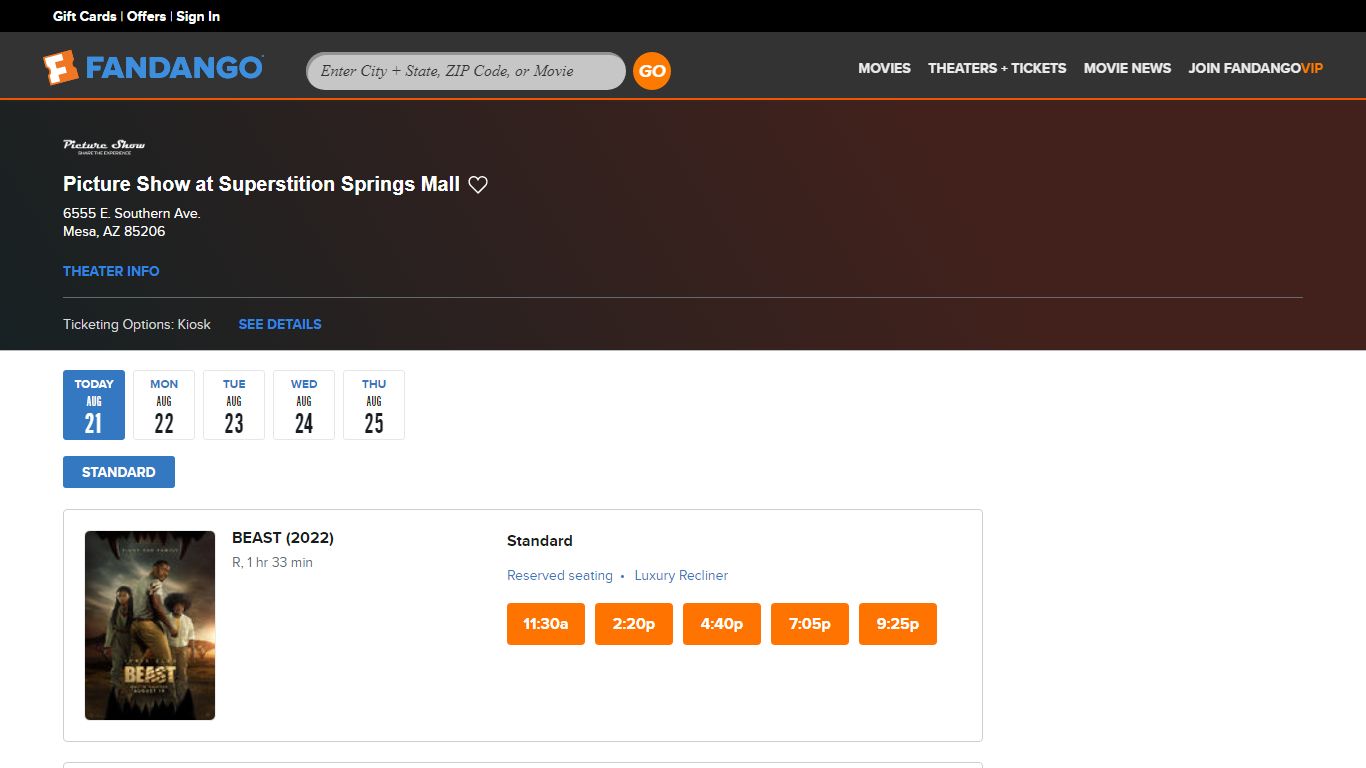Select Today Aug 21 date tab
Image resolution: width=1366 pixels, height=768 pixels.
tap(94, 405)
